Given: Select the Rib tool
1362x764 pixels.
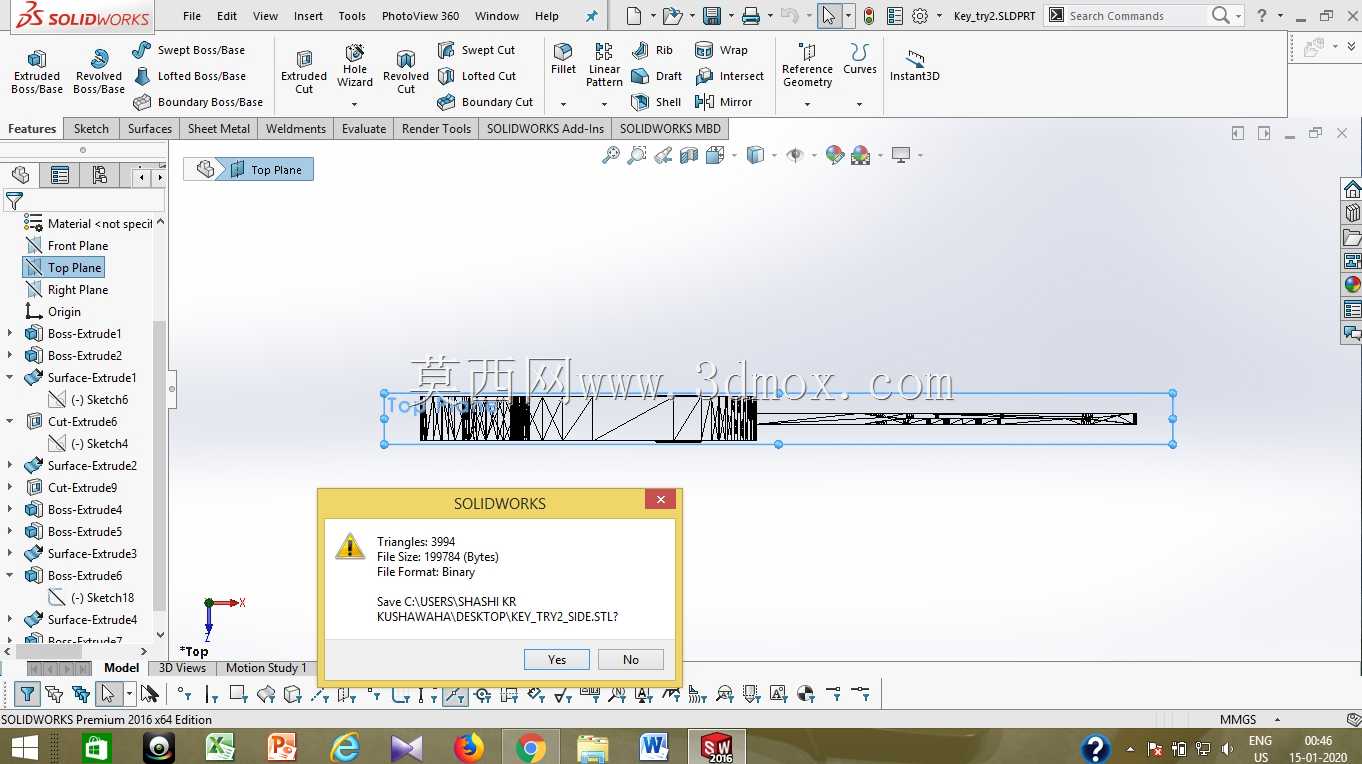Looking at the screenshot, I should point(652,50).
